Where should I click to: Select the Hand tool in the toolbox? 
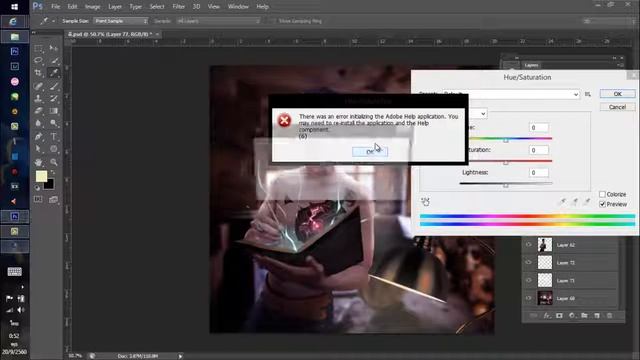[x=38, y=162]
